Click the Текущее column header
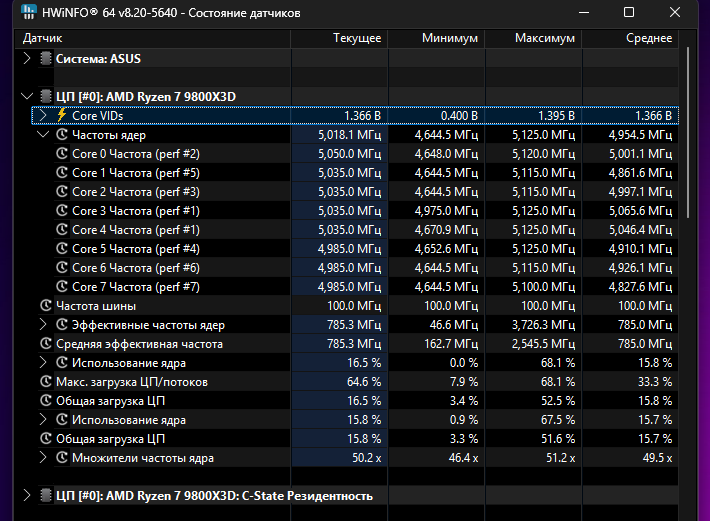Image resolution: width=710 pixels, height=521 pixels. [339, 38]
